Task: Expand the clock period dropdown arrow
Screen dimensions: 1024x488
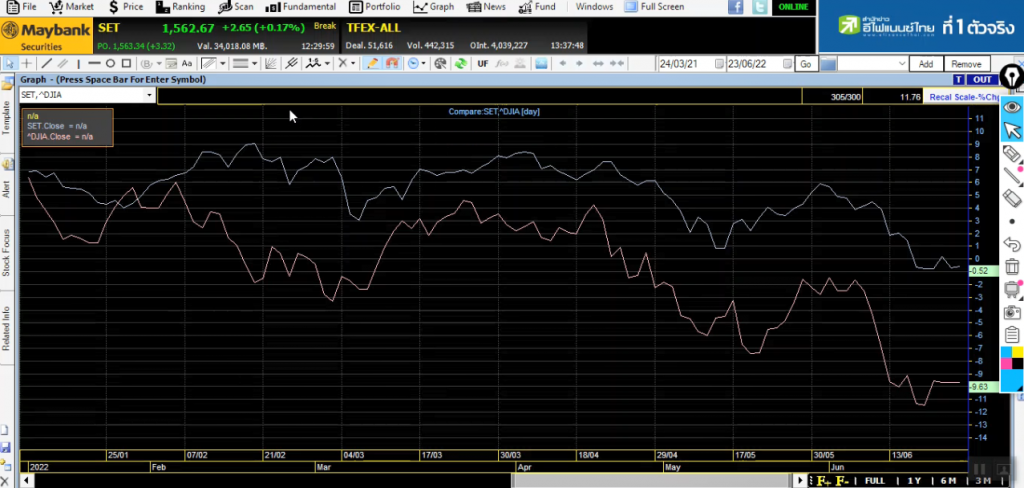Action: tap(423, 63)
